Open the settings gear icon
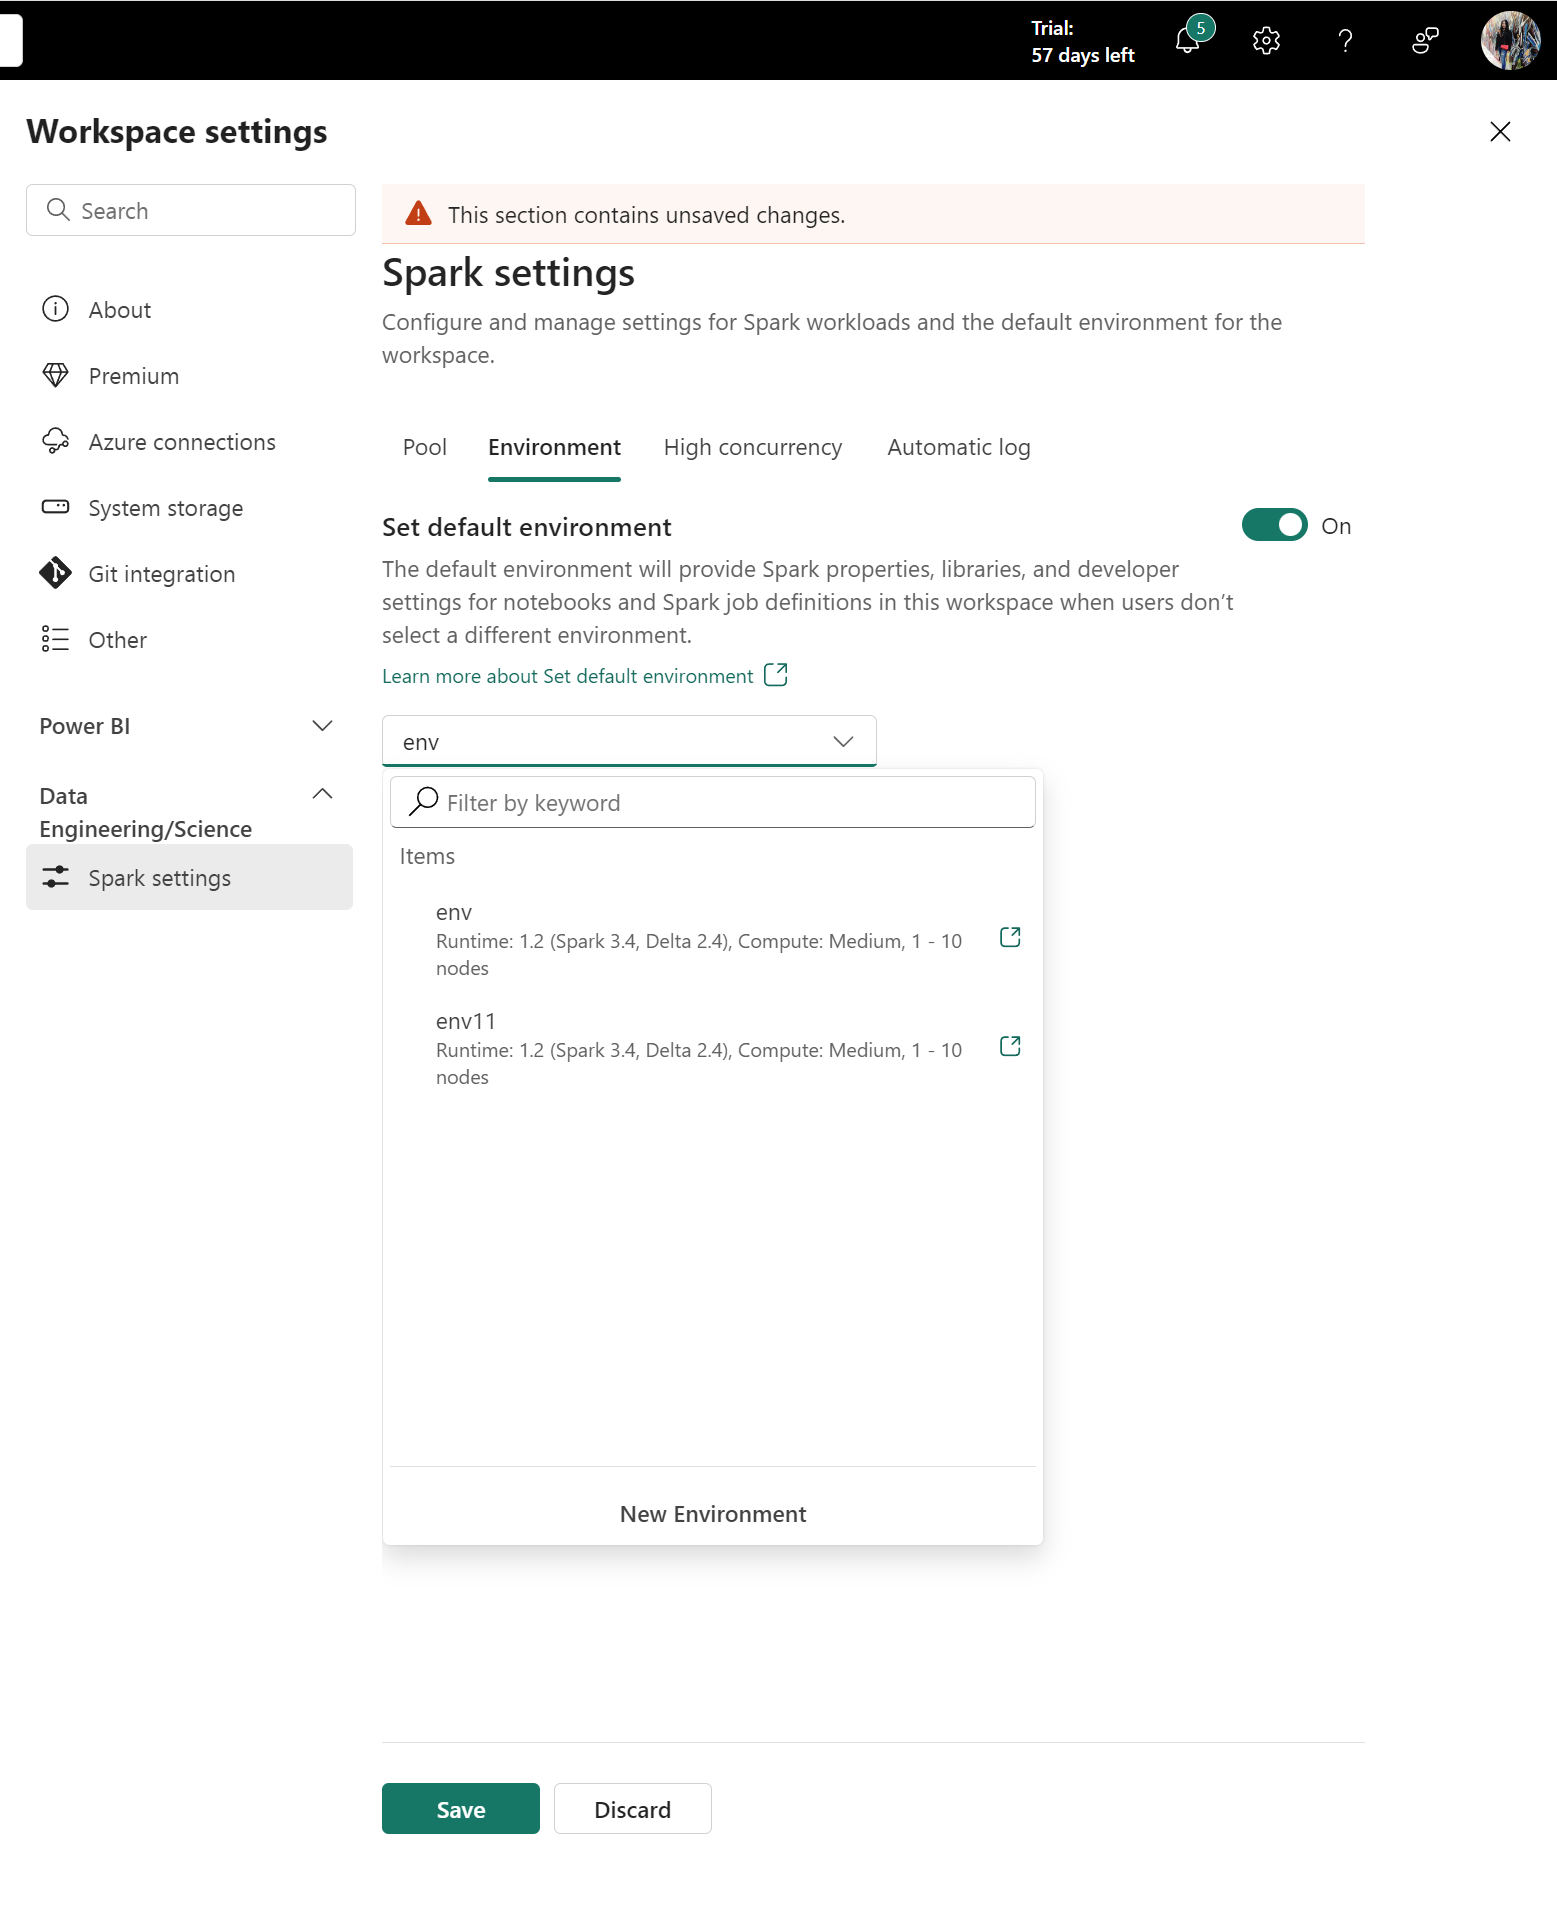Viewport: 1557px width, 1925px height. (x=1266, y=41)
